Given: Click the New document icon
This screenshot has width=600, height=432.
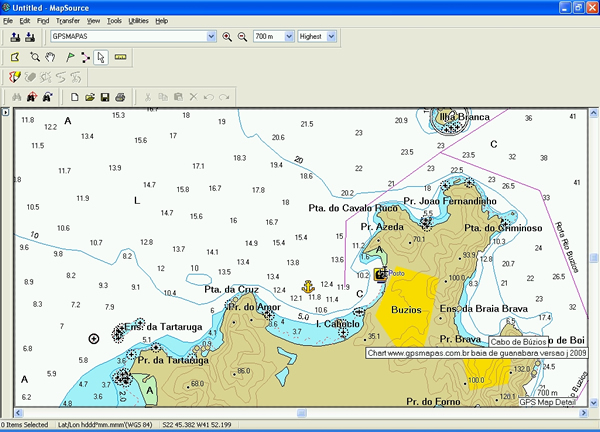Looking at the screenshot, I should point(75,97).
